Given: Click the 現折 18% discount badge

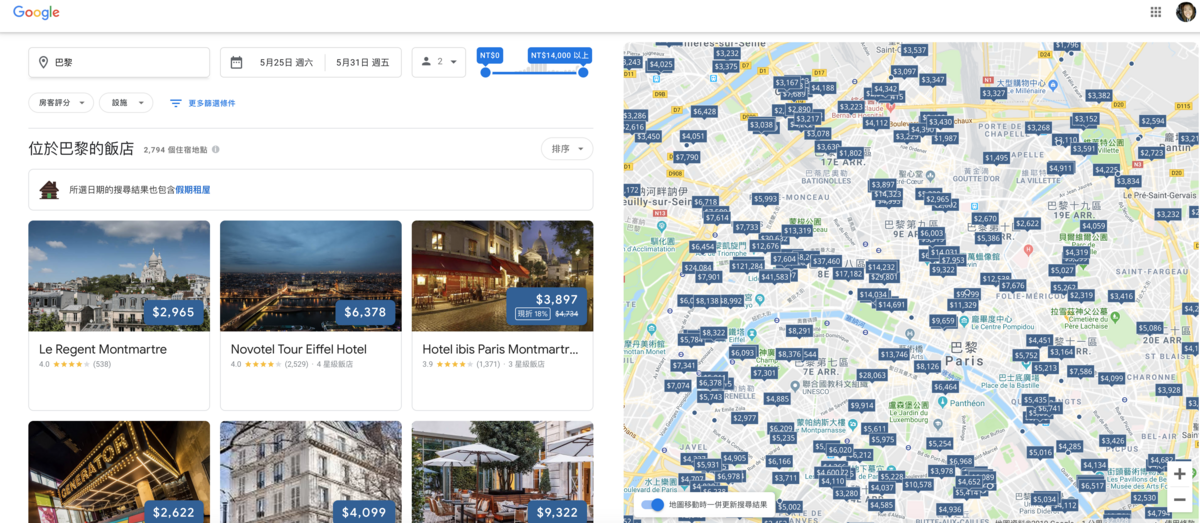Looking at the screenshot, I should 532,314.
